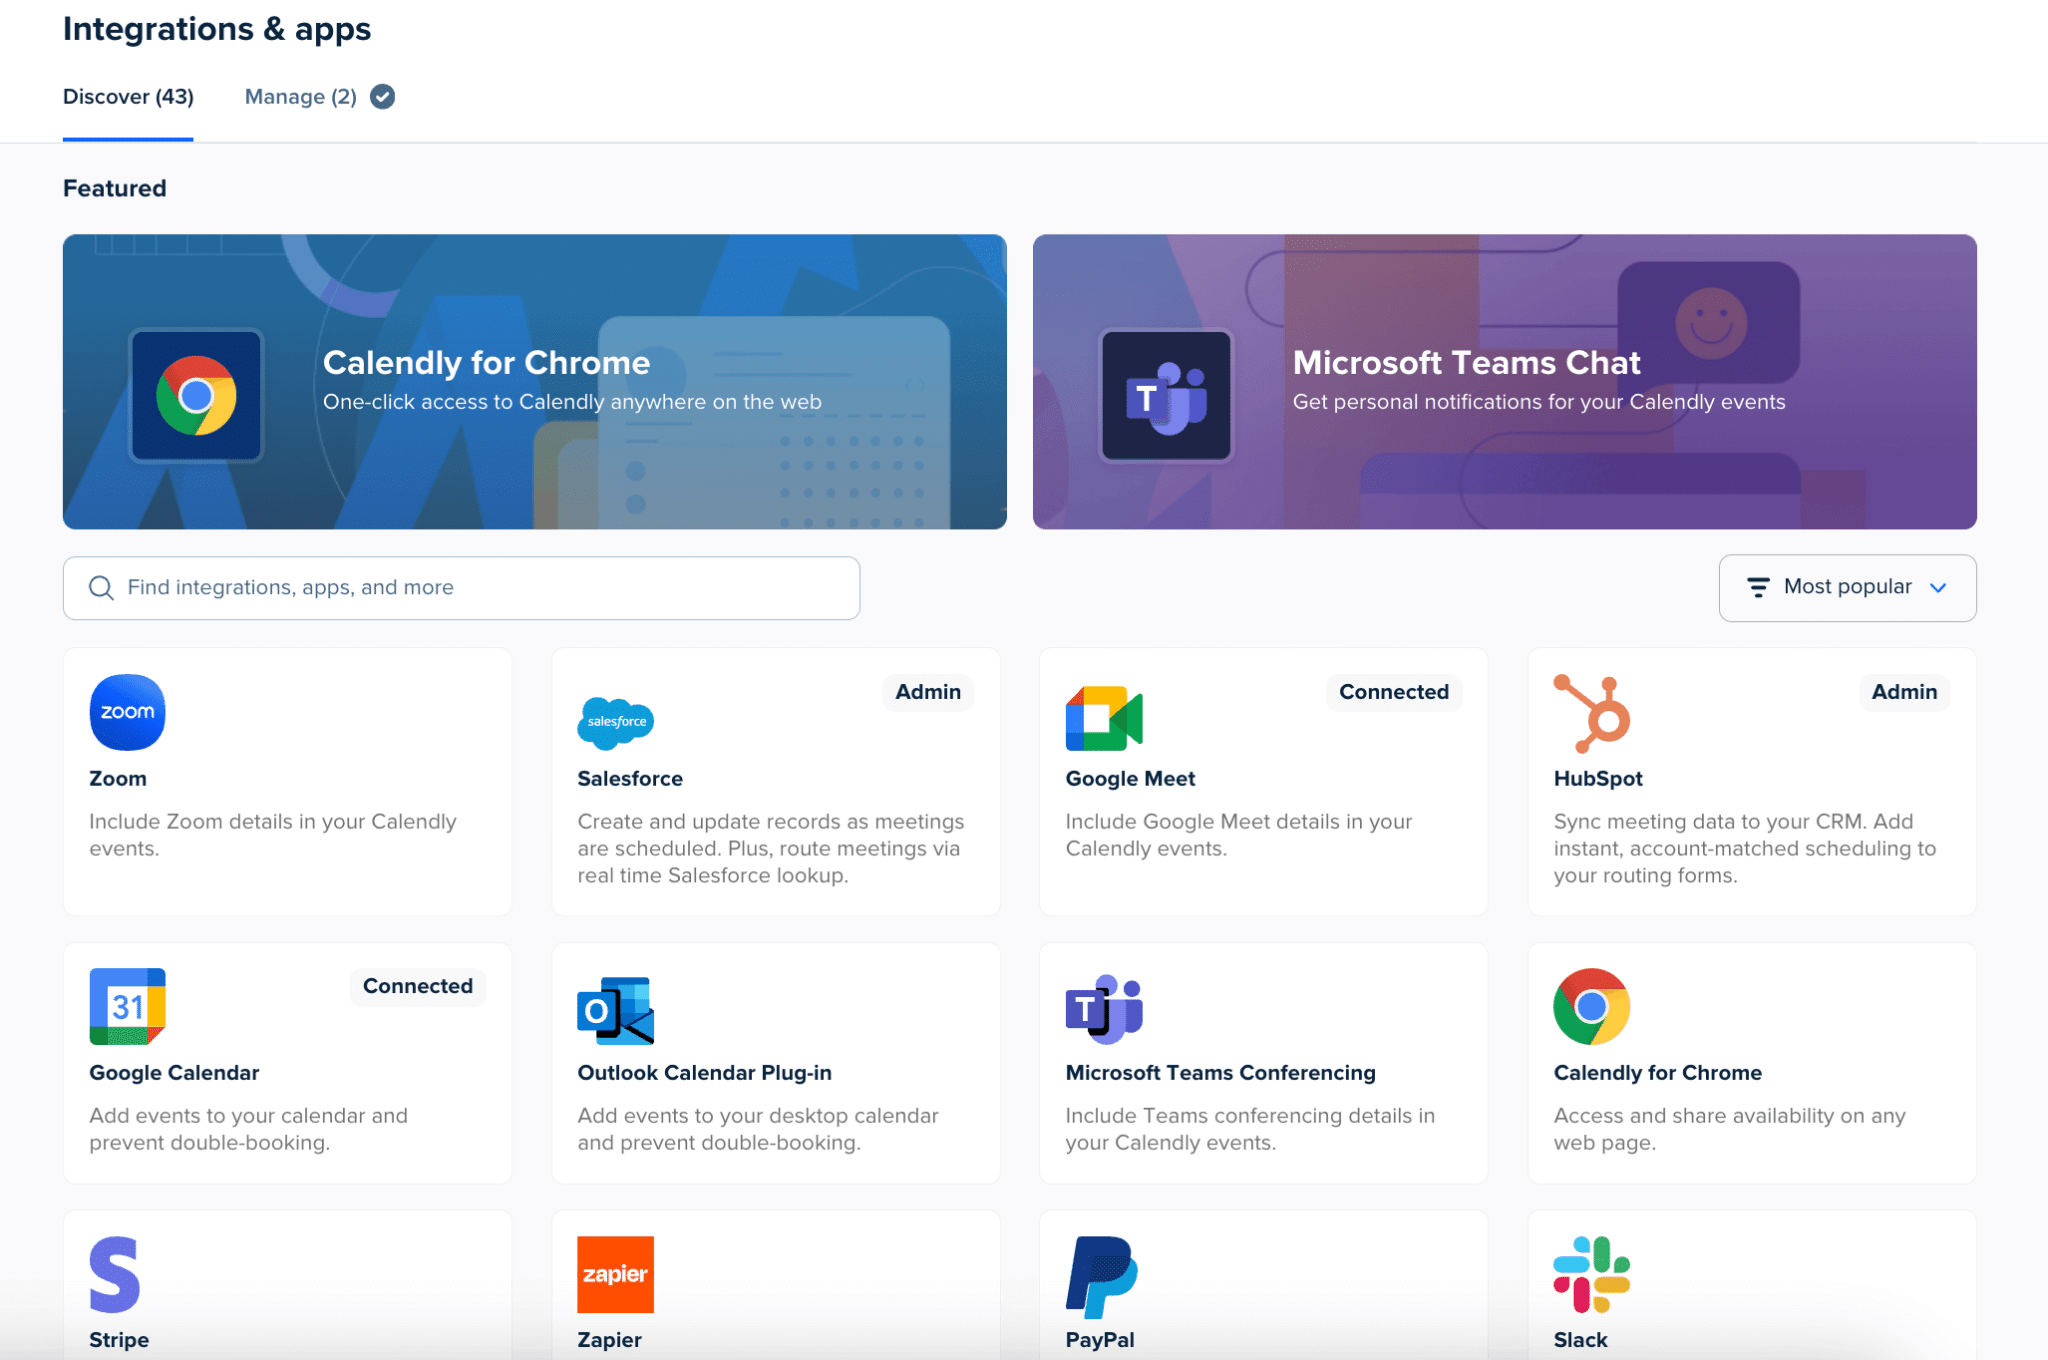
Task: Expand the Most popular chevron
Action: coord(1938,587)
